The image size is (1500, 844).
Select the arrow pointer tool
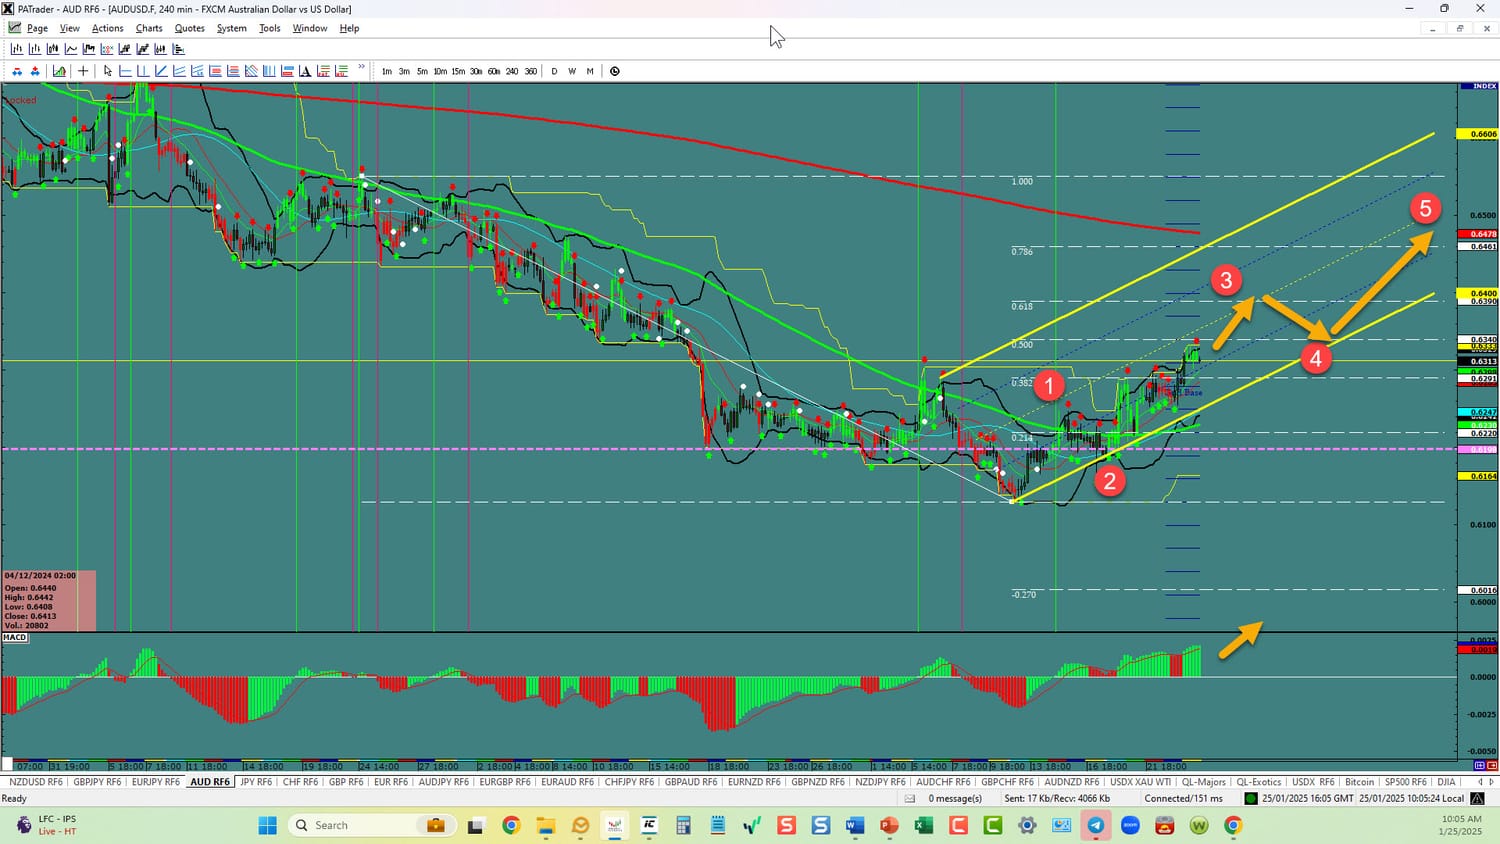click(108, 71)
